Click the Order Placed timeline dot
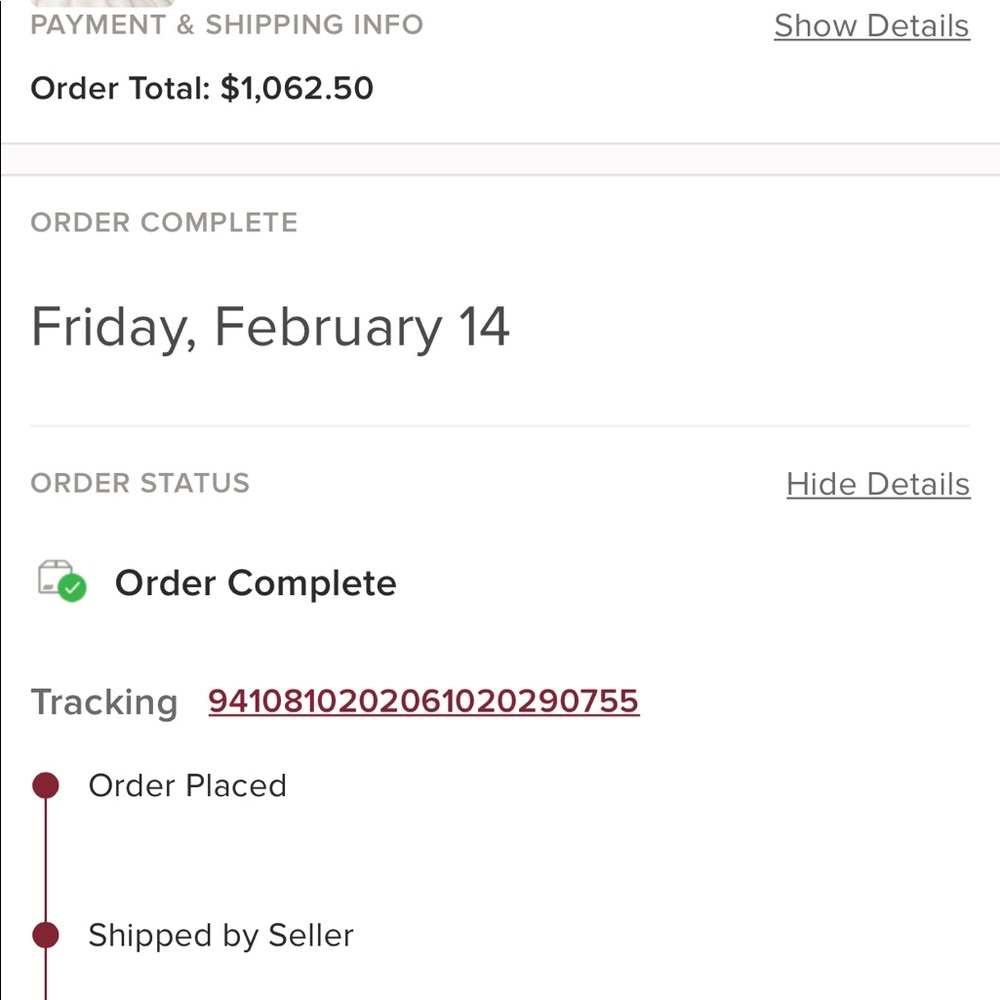This screenshot has width=1000, height=1000. click(46, 786)
